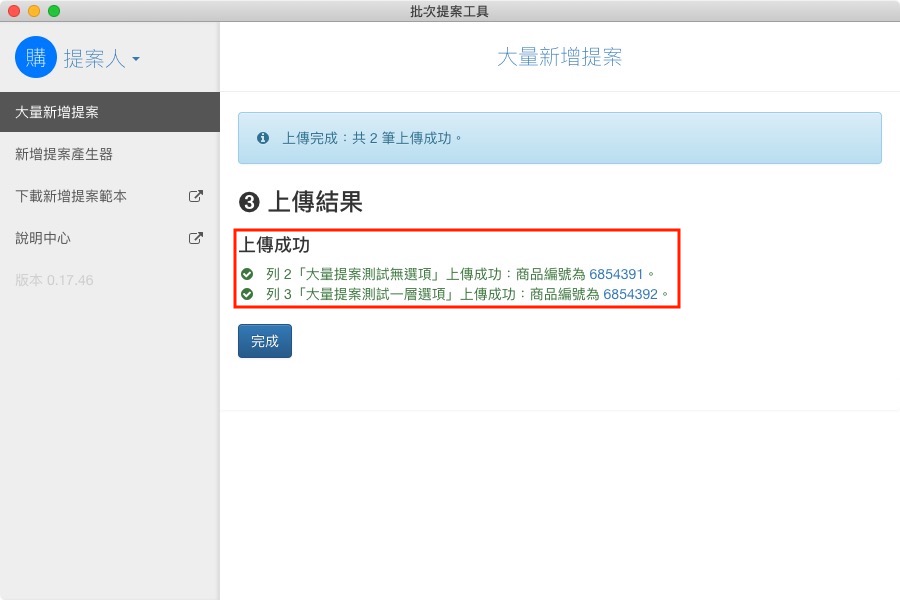Open 說明中心 sidebar item

tap(110, 238)
